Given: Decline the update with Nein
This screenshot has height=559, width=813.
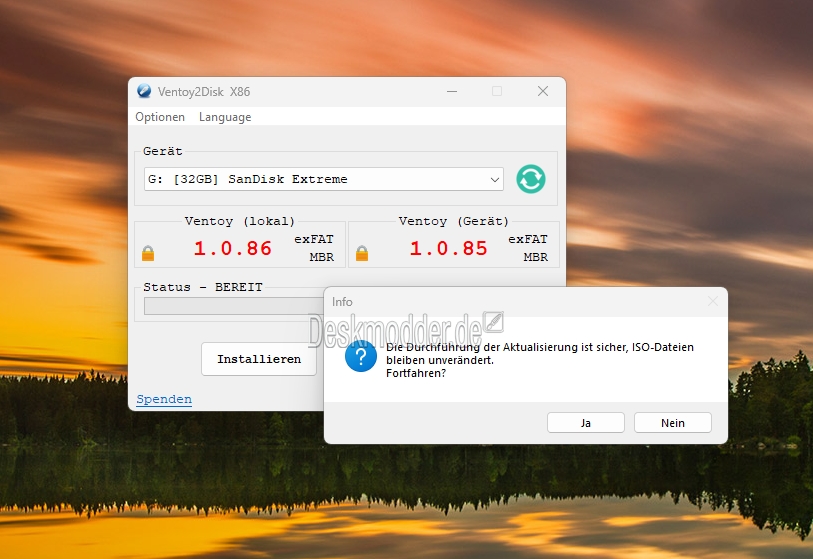Looking at the screenshot, I should point(672,423).
